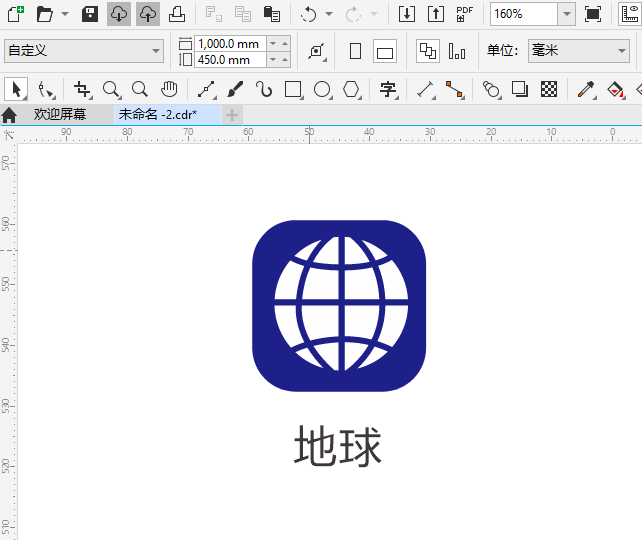Select the Parallel Dimension tool
The image size is (642, 540).
[x=425, y=89]
